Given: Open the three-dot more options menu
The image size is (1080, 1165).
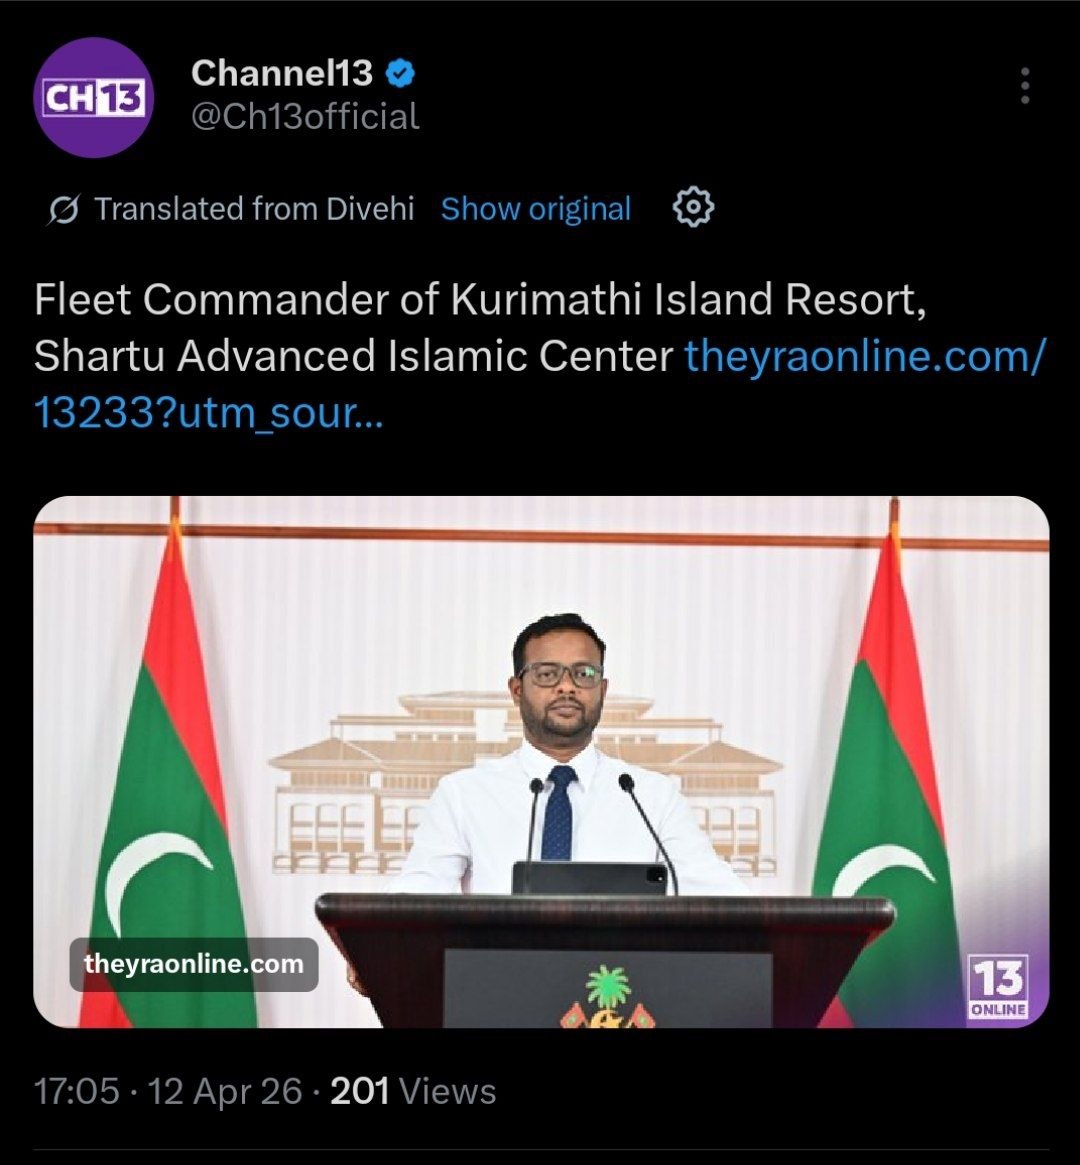Looking at the screenshot, I should pyautogui.click(x=1024, y=86).
